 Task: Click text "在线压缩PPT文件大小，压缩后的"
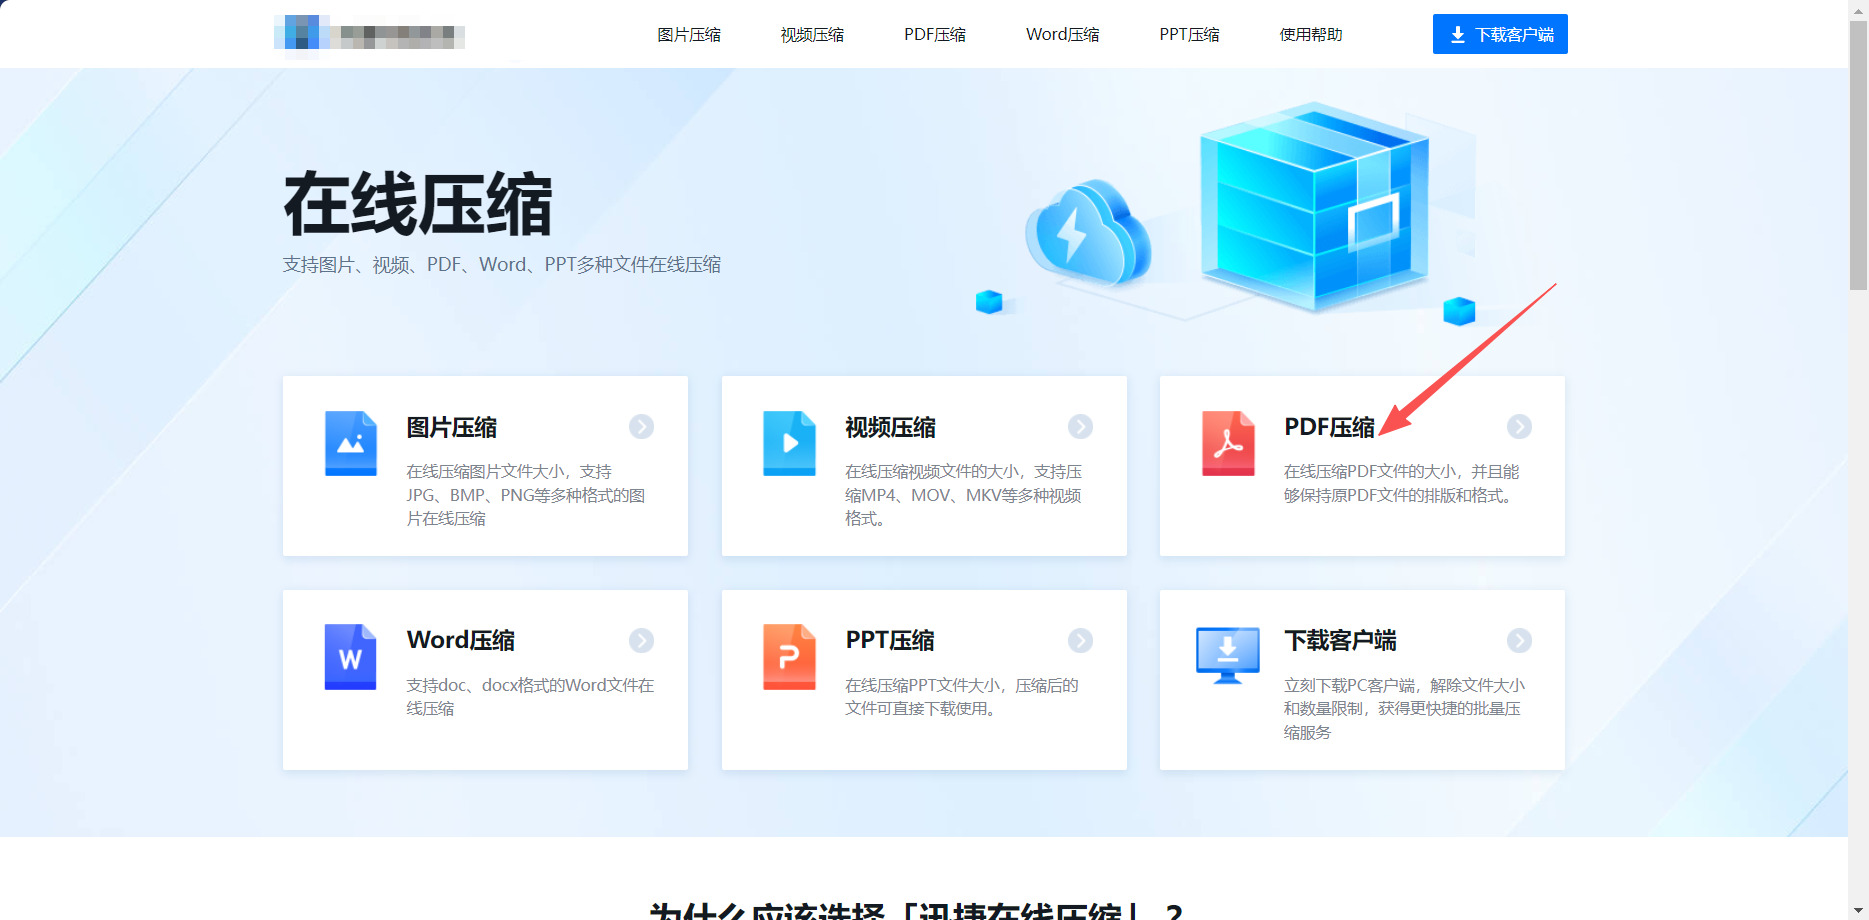(x=961, y=686)
